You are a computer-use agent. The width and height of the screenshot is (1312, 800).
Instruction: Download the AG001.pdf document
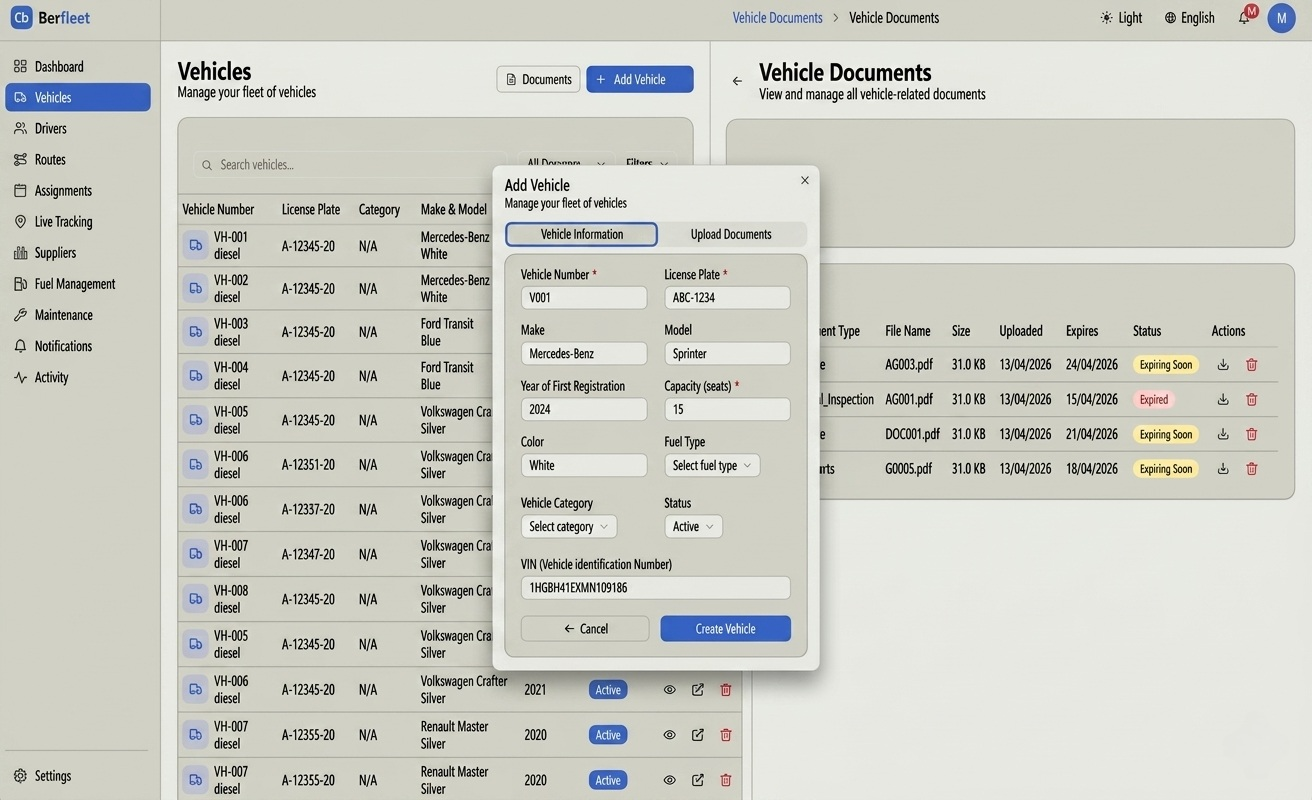[1223, 399]
